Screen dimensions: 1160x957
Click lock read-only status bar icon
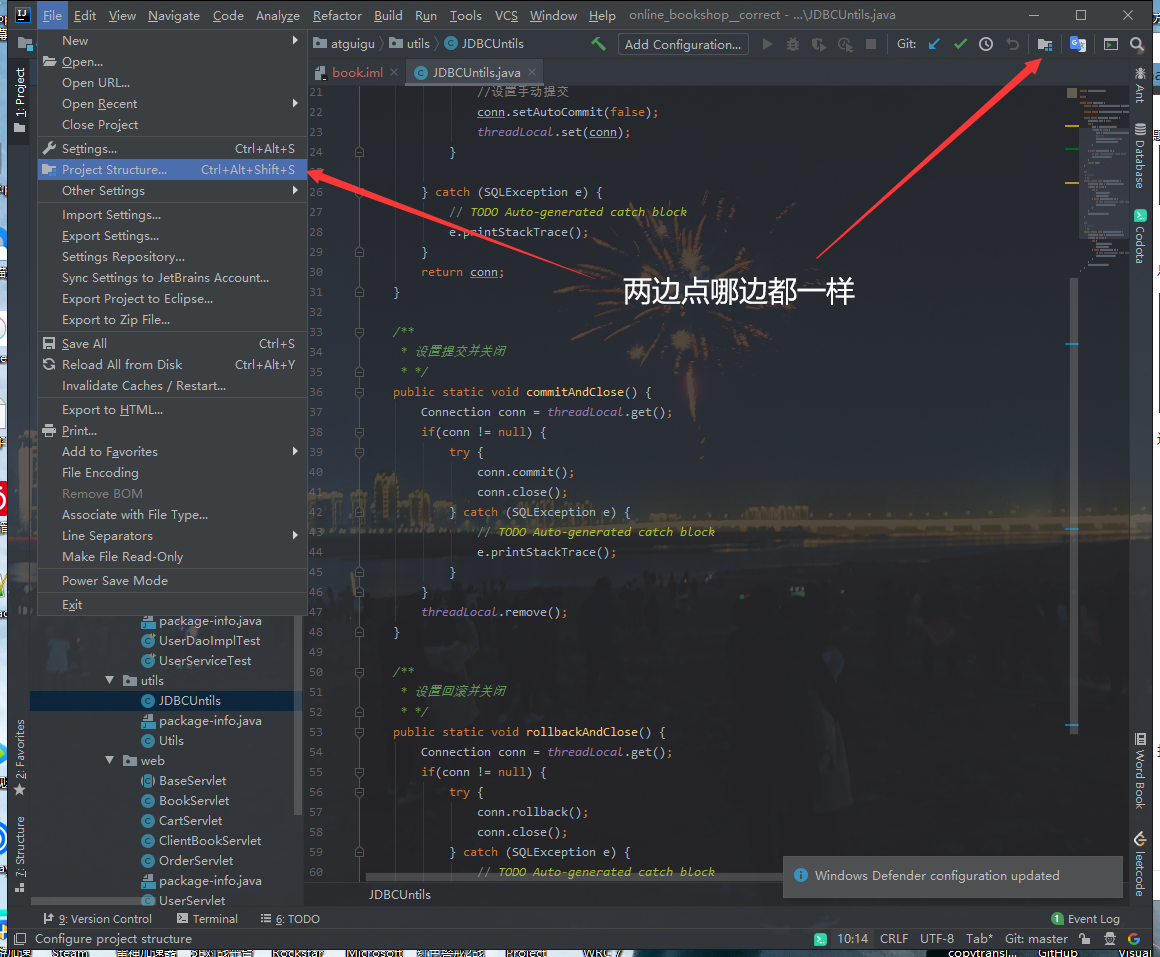(x=1085, y=939)
